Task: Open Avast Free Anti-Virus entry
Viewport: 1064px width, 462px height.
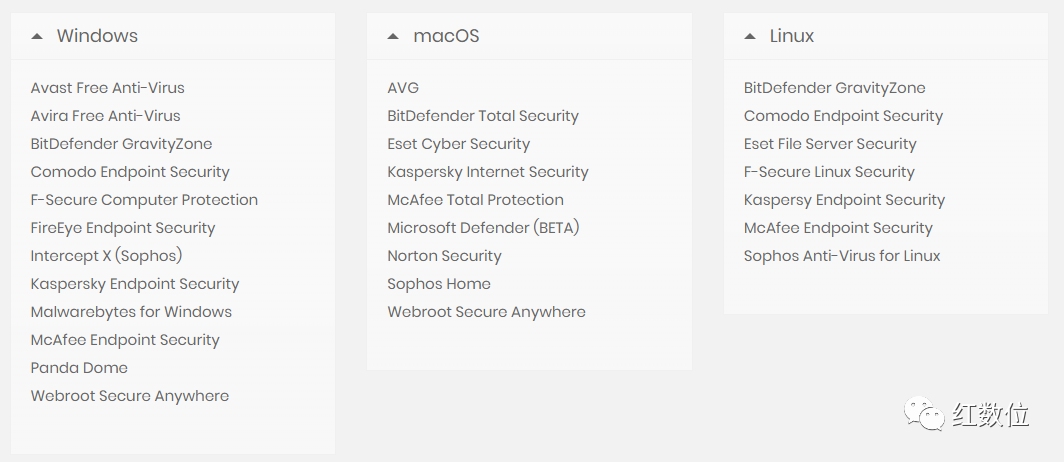Action: point(107,88)
